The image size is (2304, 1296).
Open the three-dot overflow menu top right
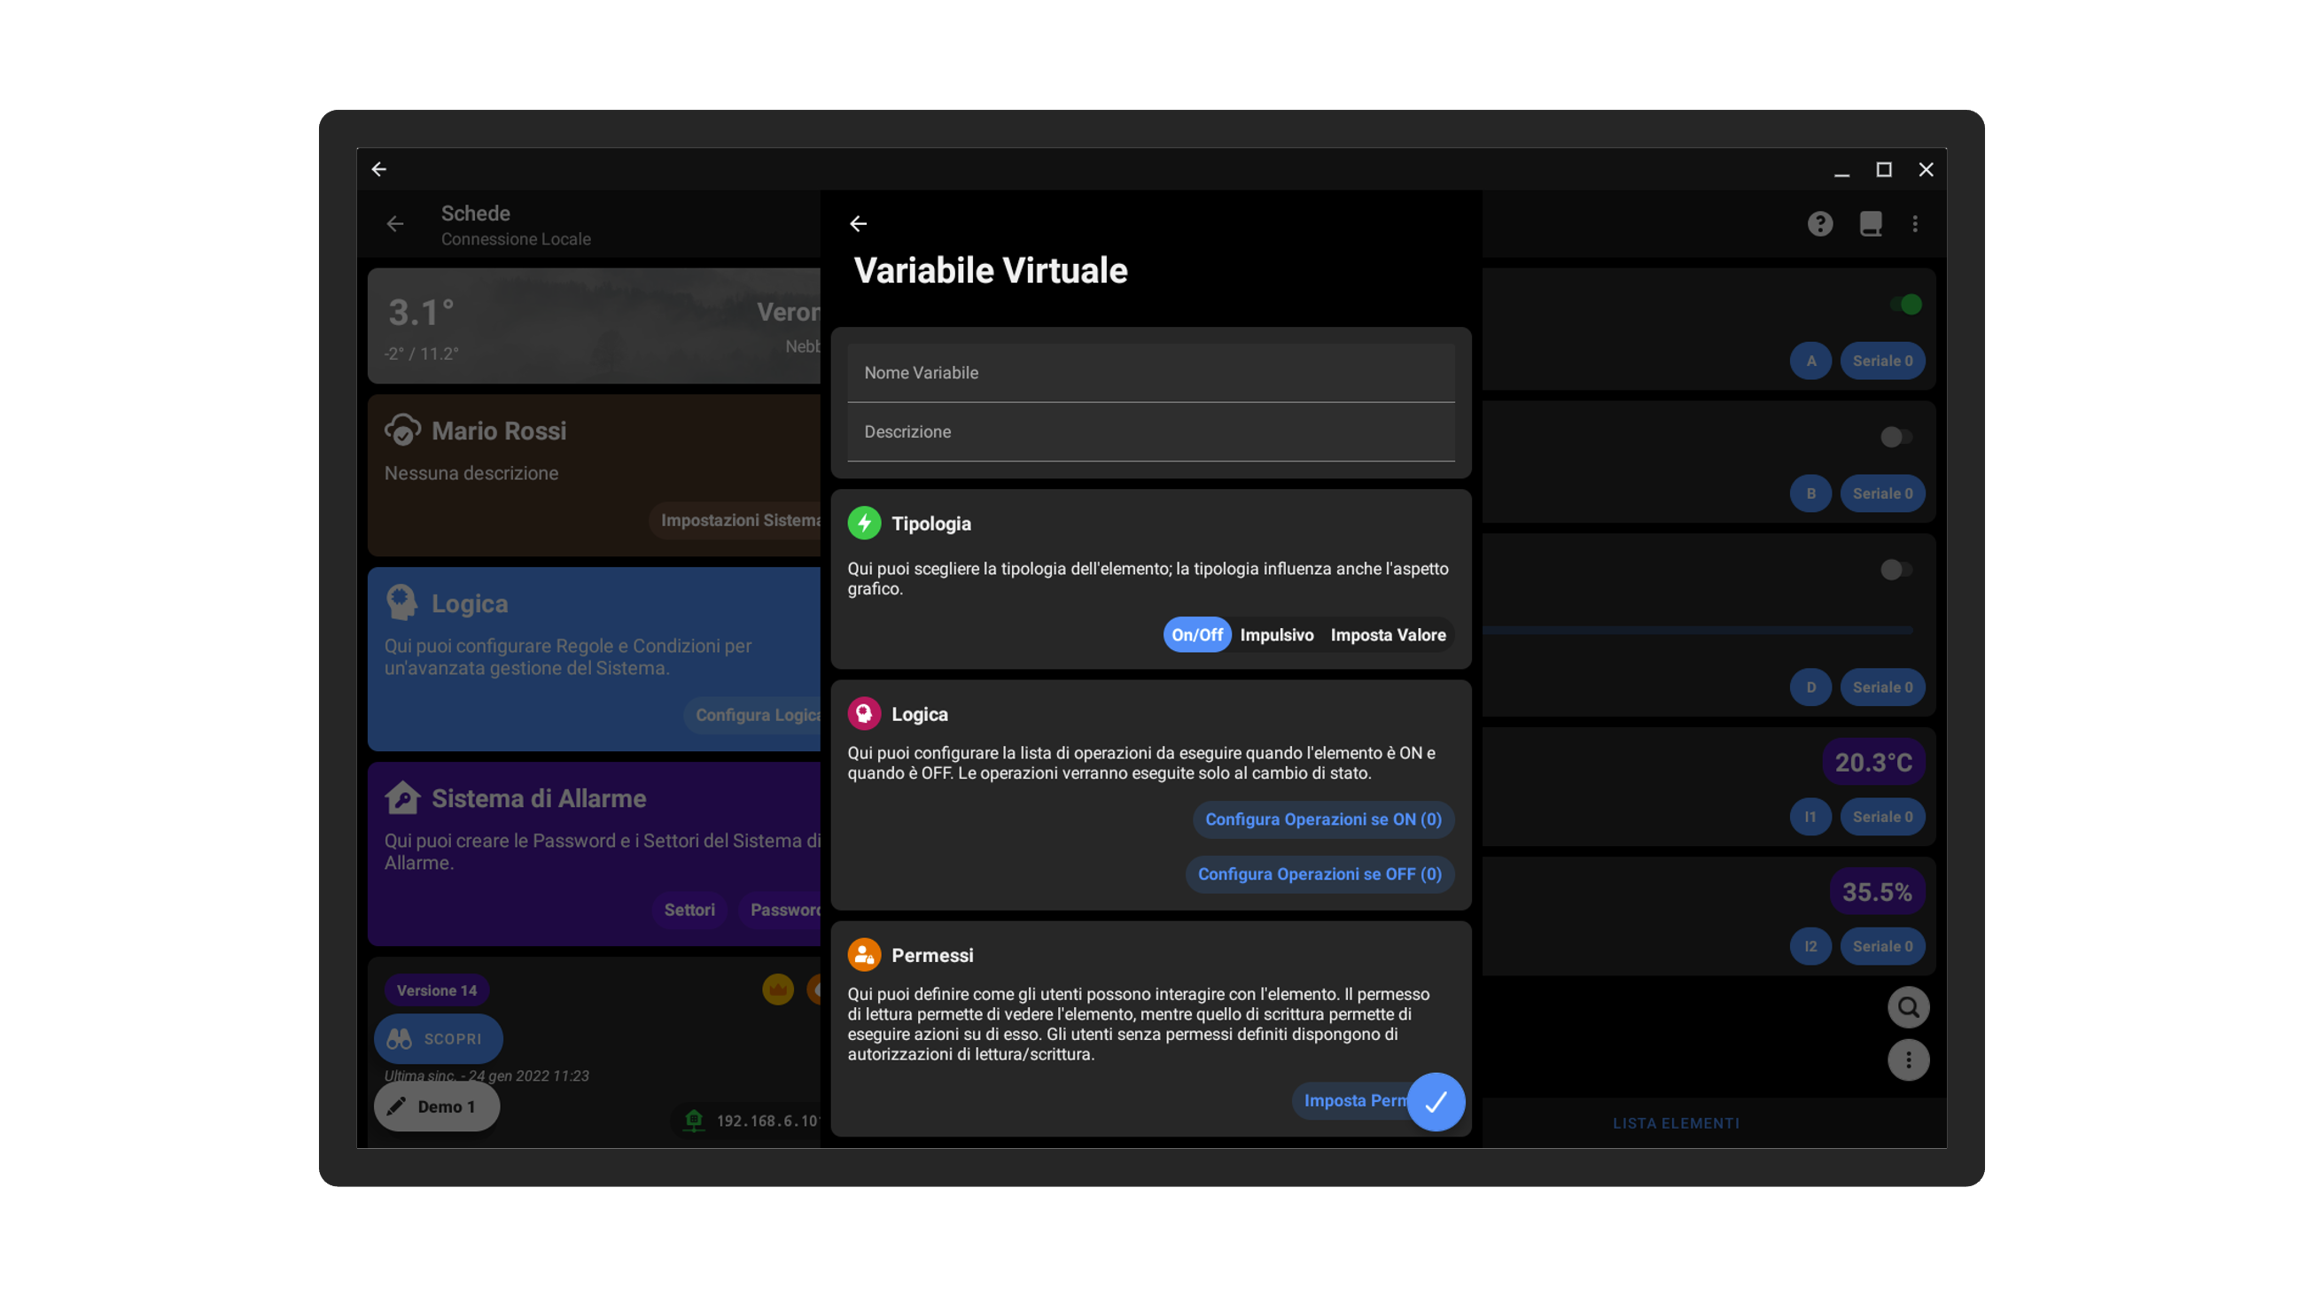1915,224
